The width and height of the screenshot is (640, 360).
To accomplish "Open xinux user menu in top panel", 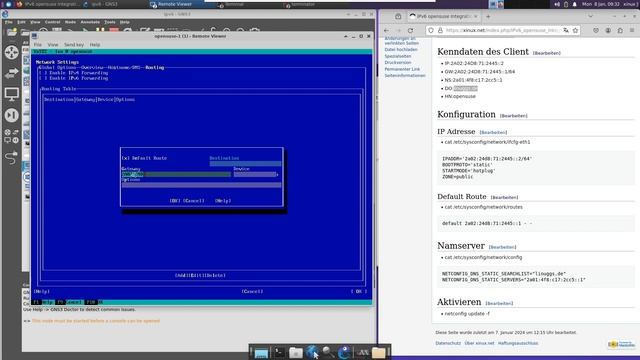I will click(629, 4).
